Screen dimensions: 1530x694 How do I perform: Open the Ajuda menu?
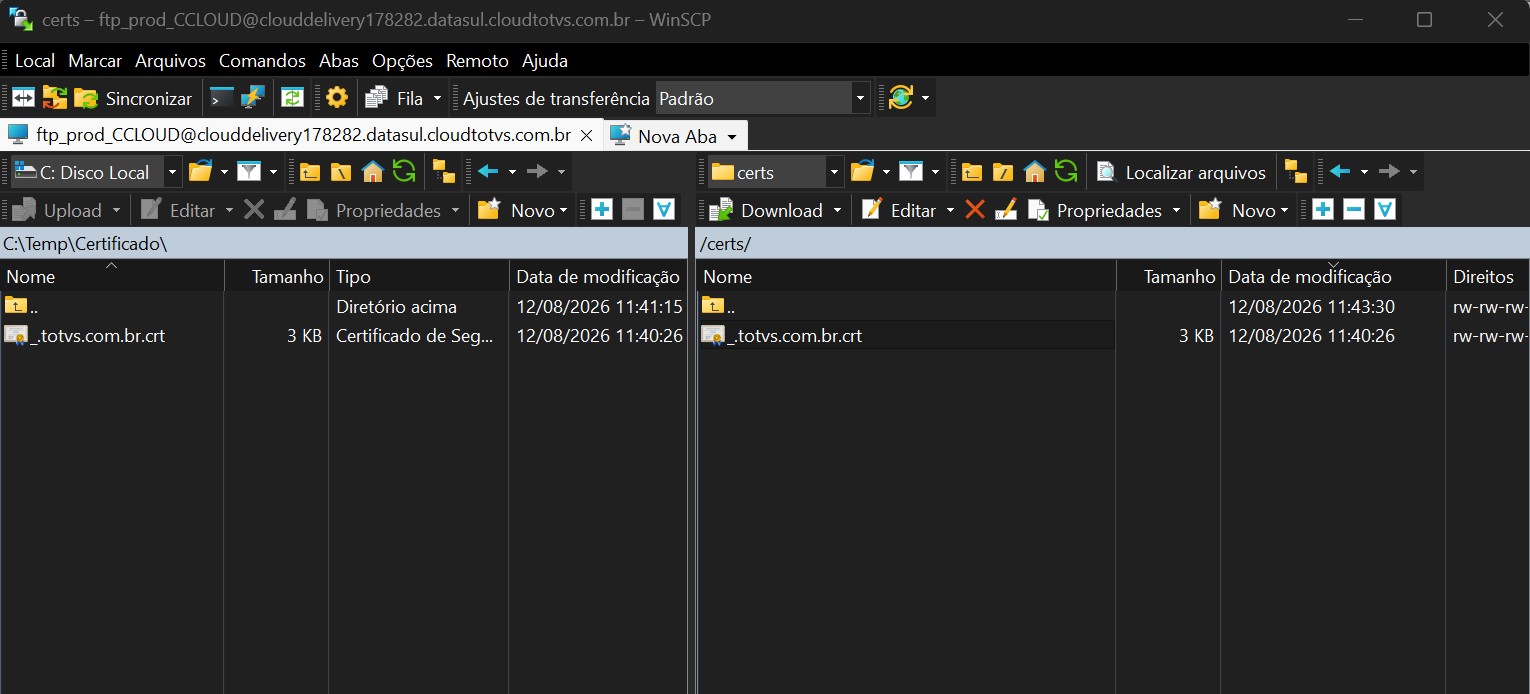coord(545,61)
